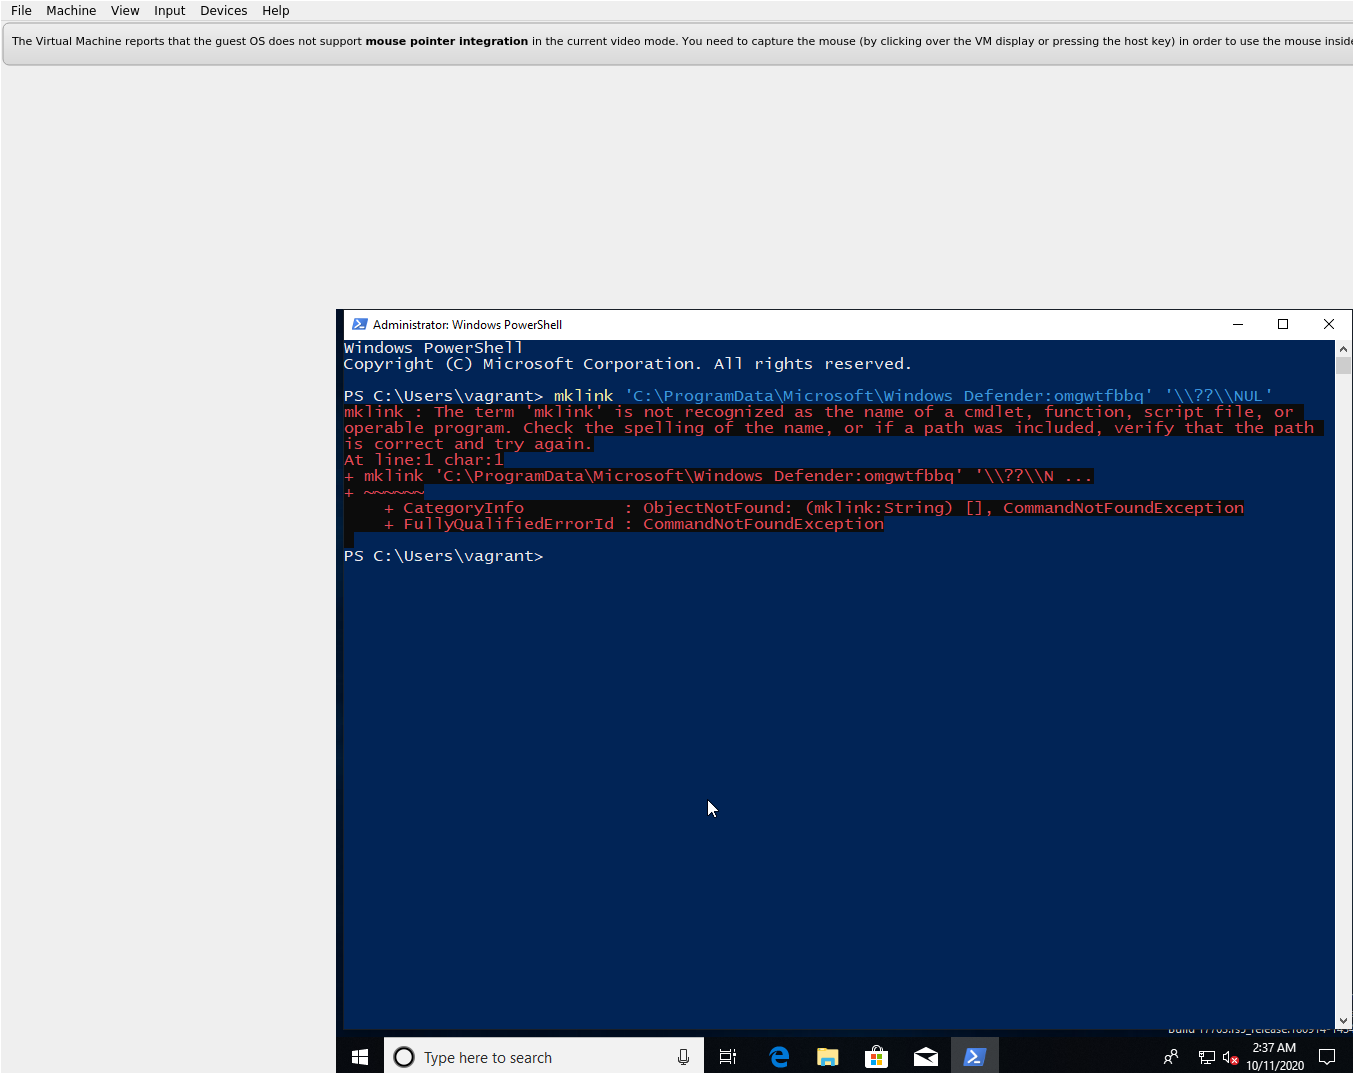Click the 'CategoryInfo' error line
1353x1073 pixels.
coord(814,508)
